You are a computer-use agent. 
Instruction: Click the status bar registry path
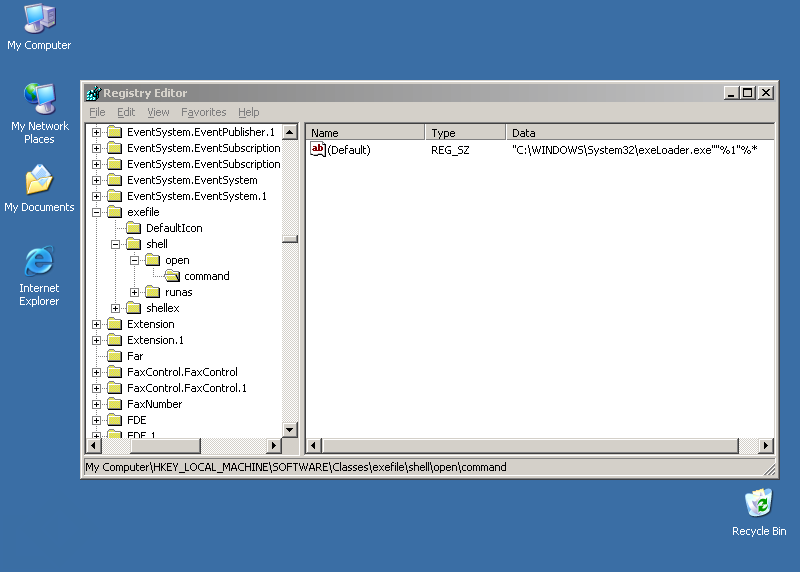(x=296, y=467)
